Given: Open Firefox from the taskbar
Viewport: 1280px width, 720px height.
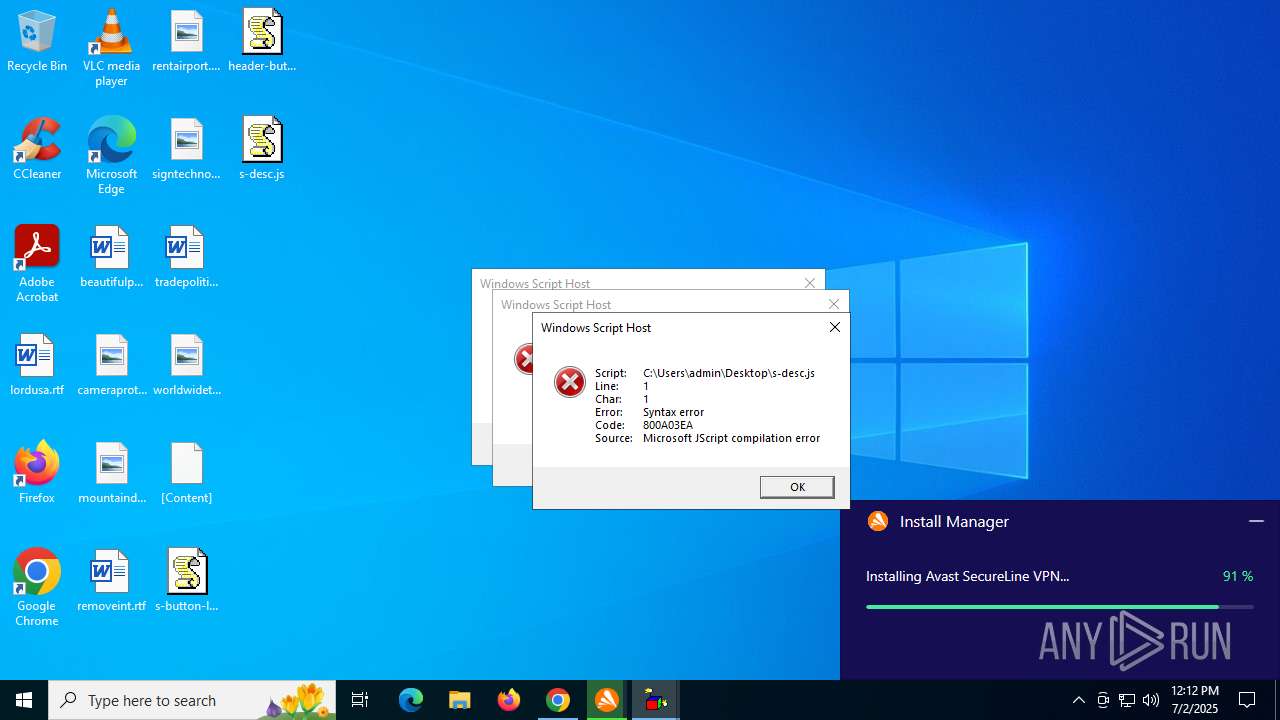Looking at the screenshot, I should (509, 700).
